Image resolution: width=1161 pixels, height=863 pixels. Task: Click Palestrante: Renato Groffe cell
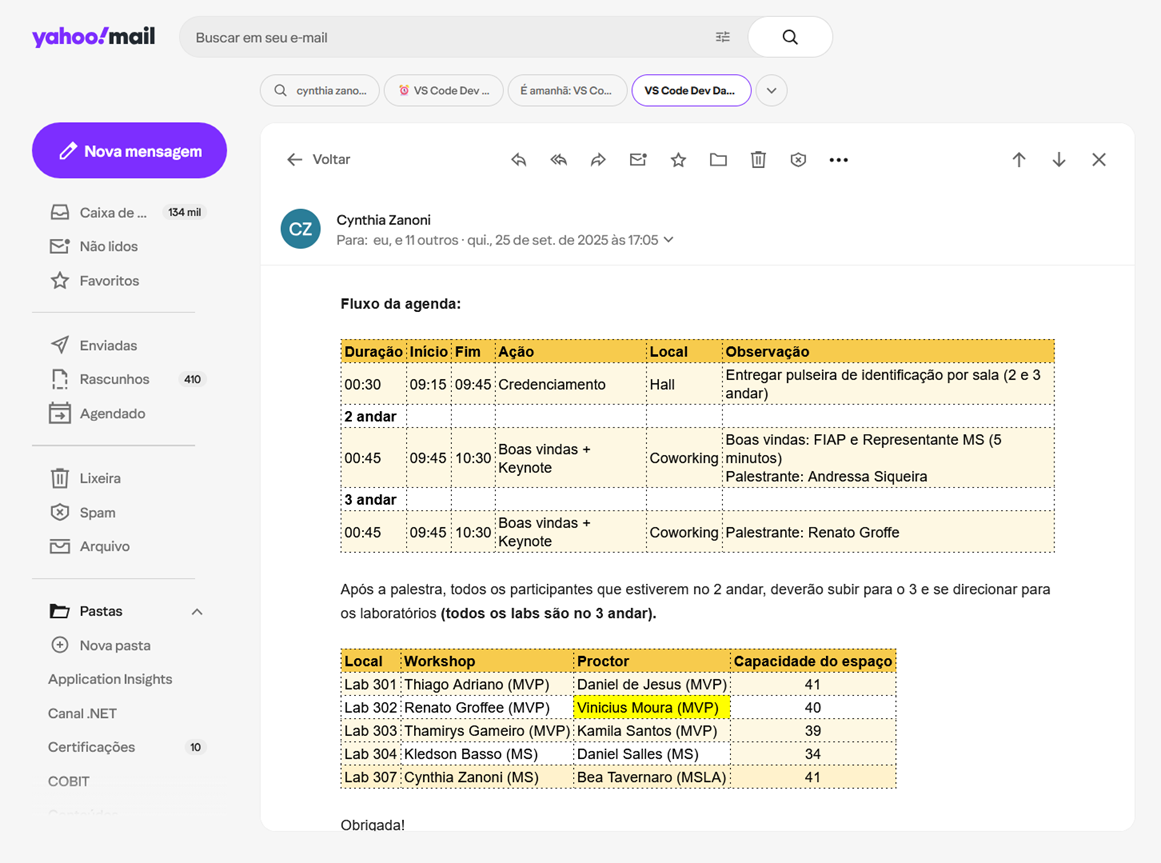(888, 532)
